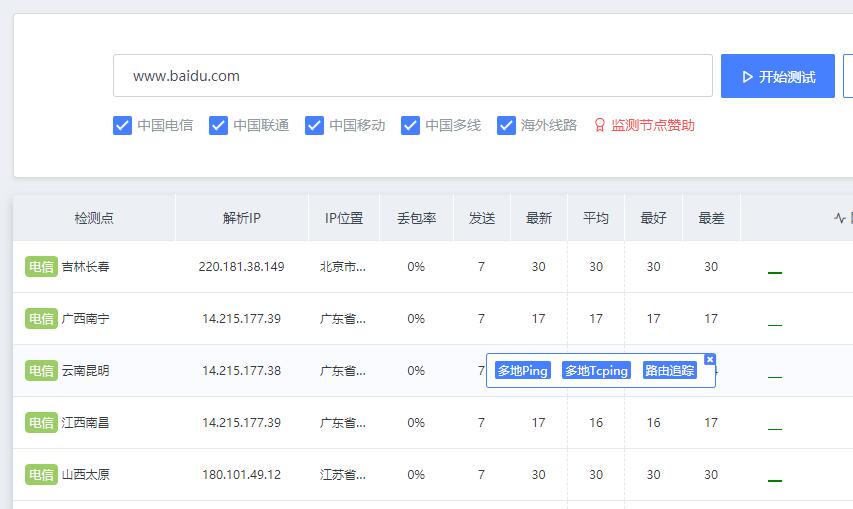Viewport: 853px width, 509px height.
Task: Click the 平均 column header
Action: 596,218
